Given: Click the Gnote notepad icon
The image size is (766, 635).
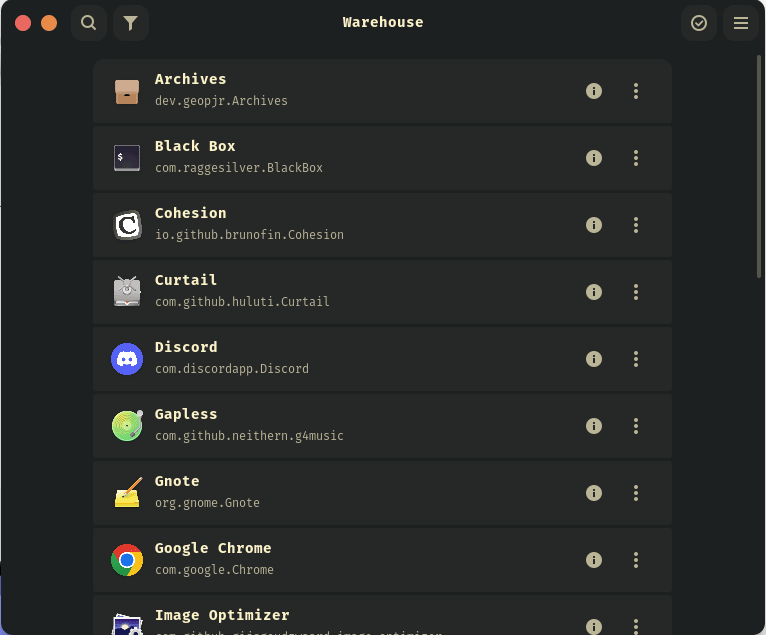Looking at the screenshot, I should point(127,492).
